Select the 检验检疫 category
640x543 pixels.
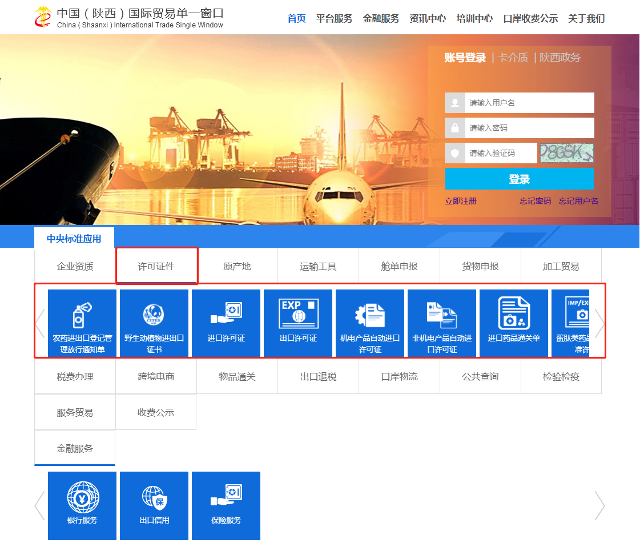pos(561,376)
